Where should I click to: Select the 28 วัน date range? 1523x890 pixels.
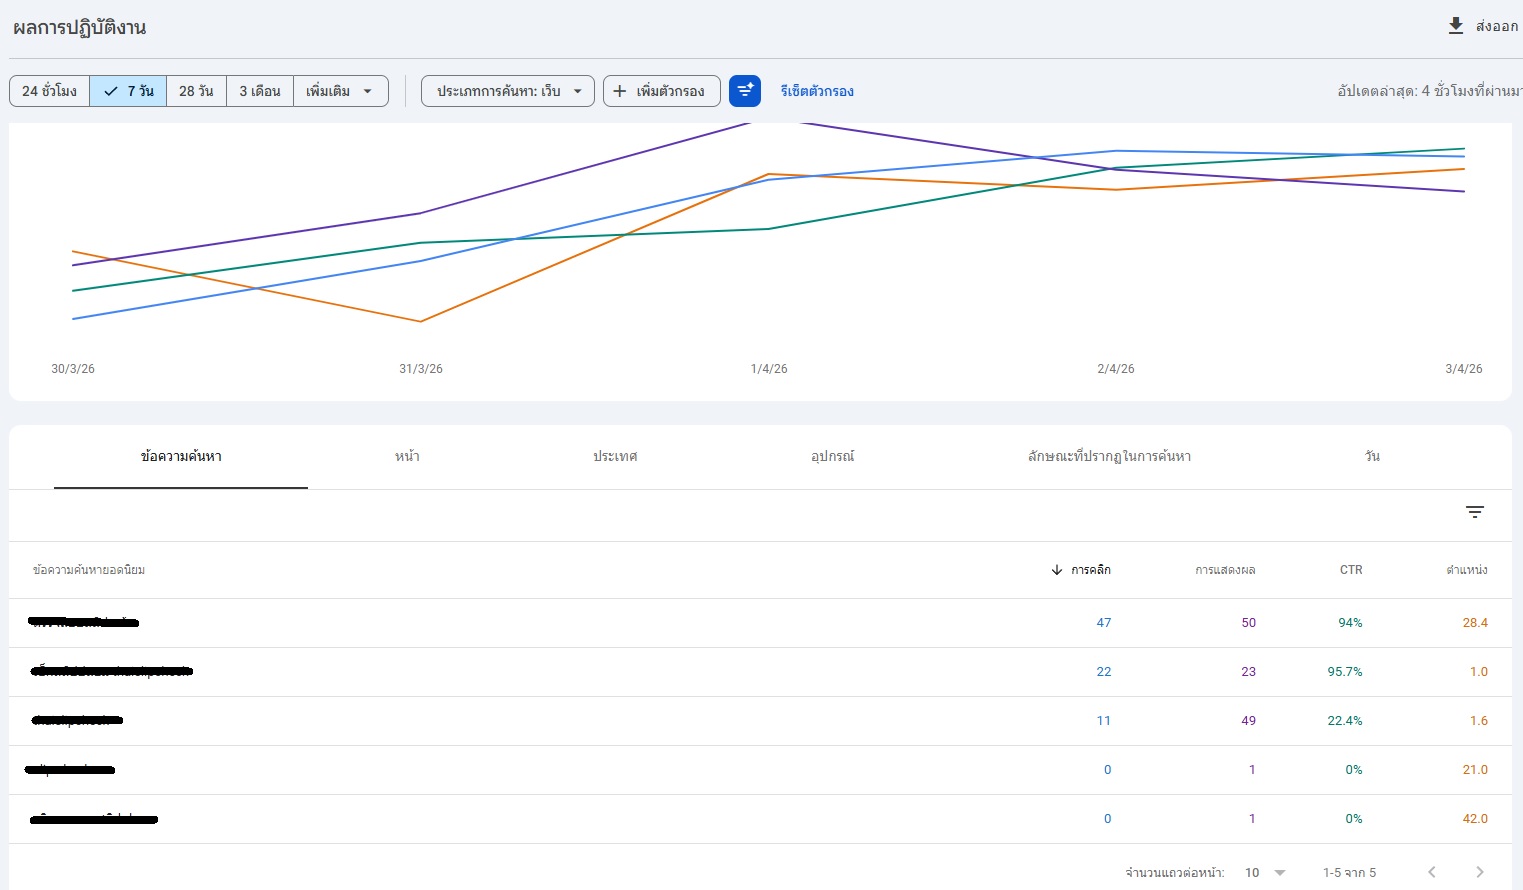click(x=196, y=91)
